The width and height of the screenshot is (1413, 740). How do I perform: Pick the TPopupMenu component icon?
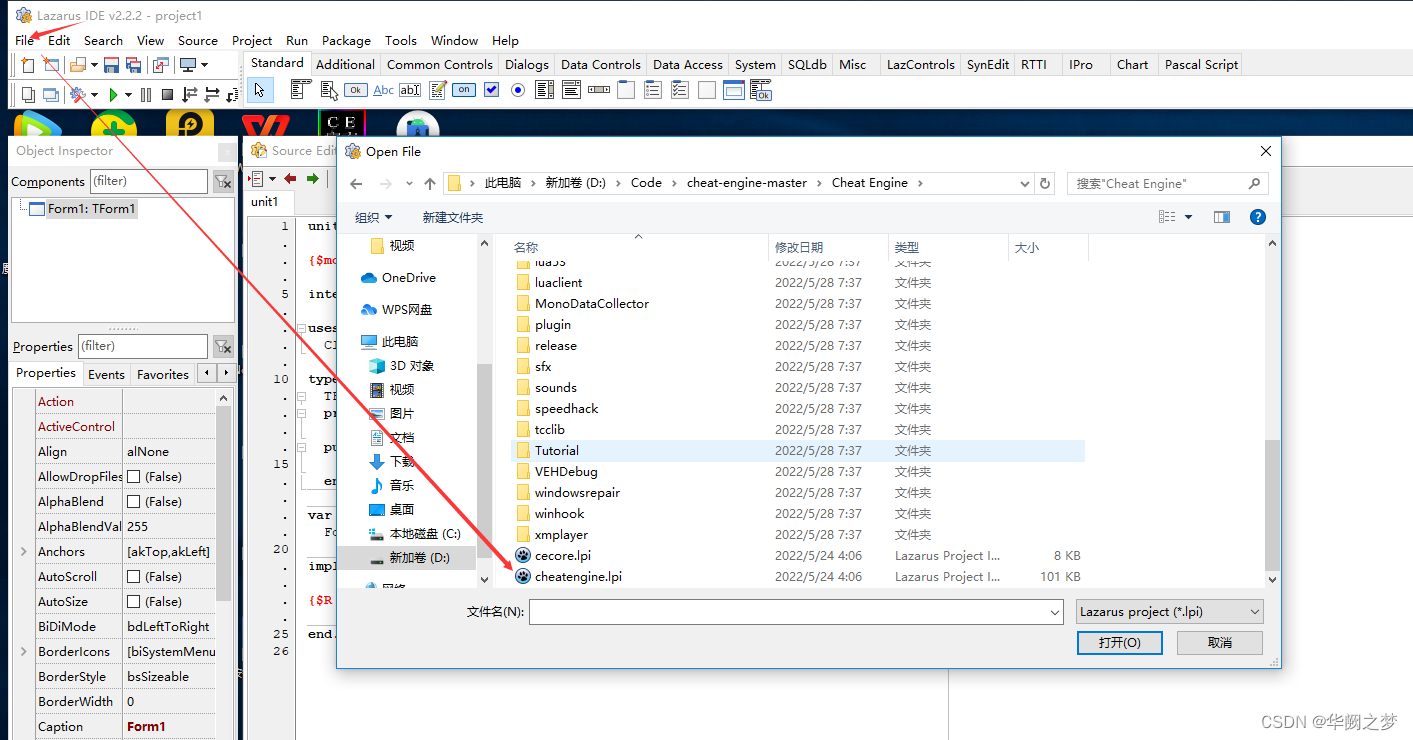click(x=328, y=90)
